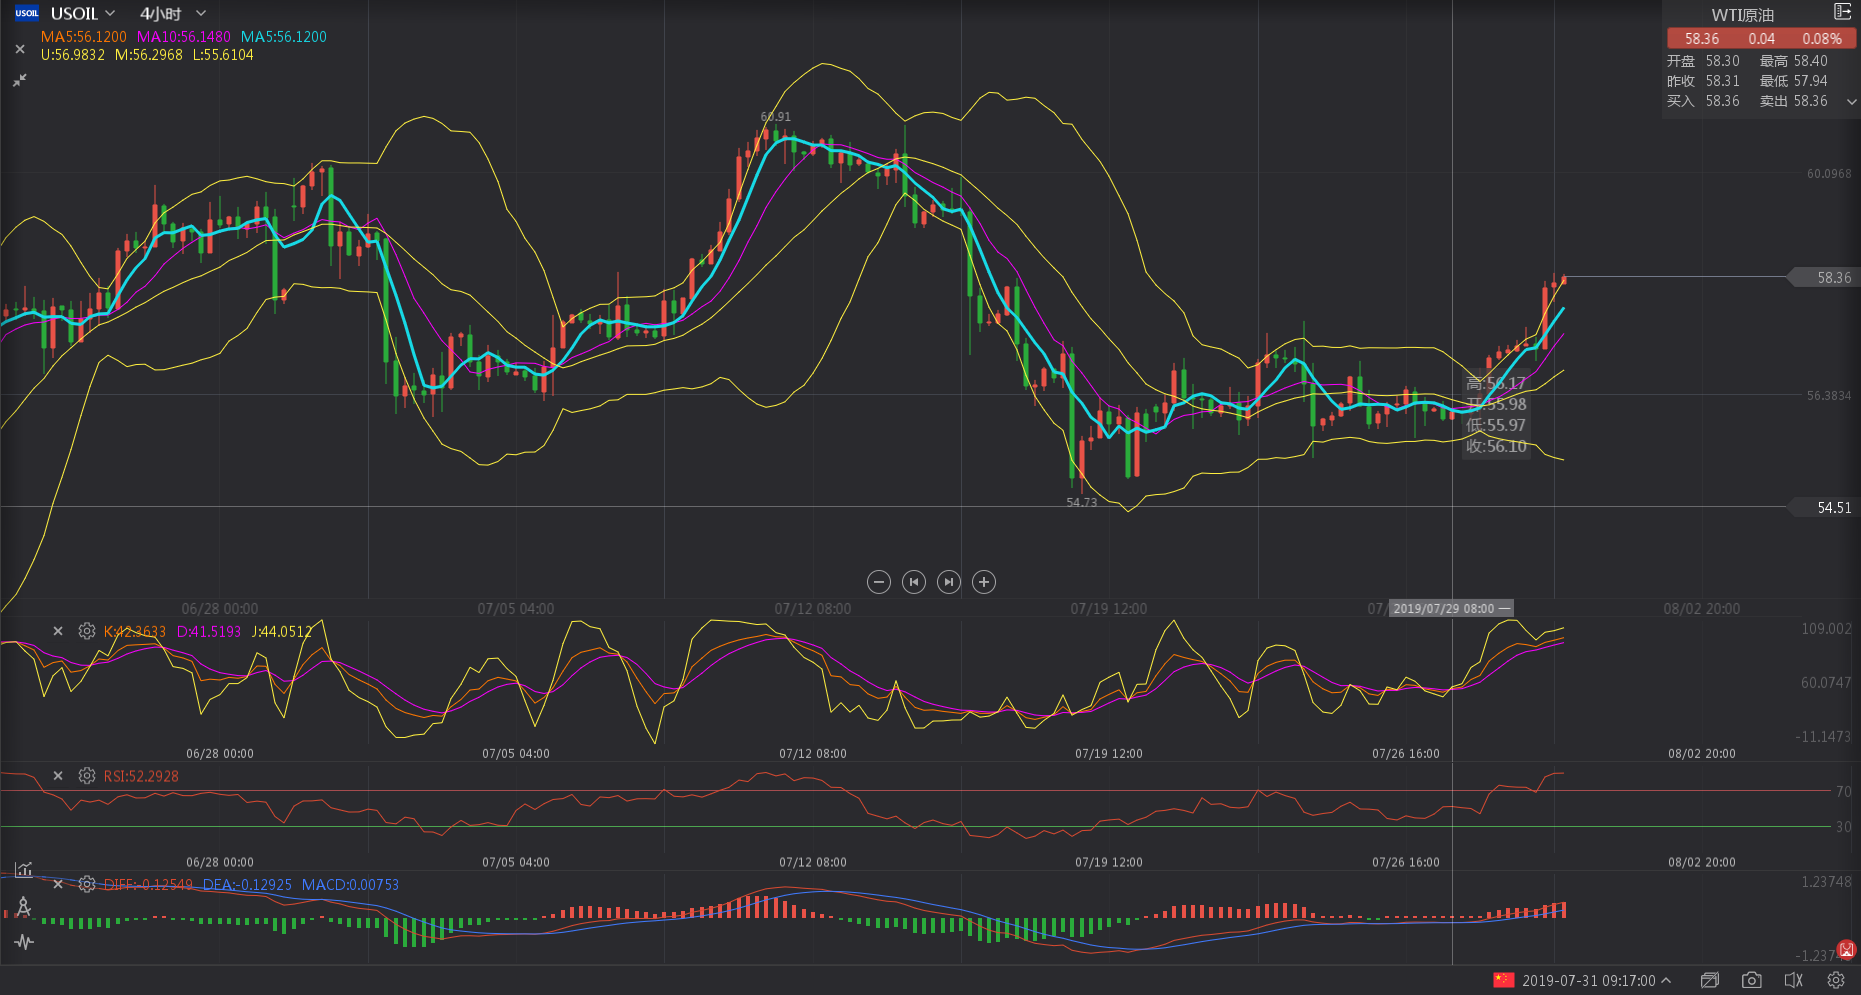Viewport: 1861px width, 995px height.
Task: Close the MACD indicator panel
Action: (58, 884)
